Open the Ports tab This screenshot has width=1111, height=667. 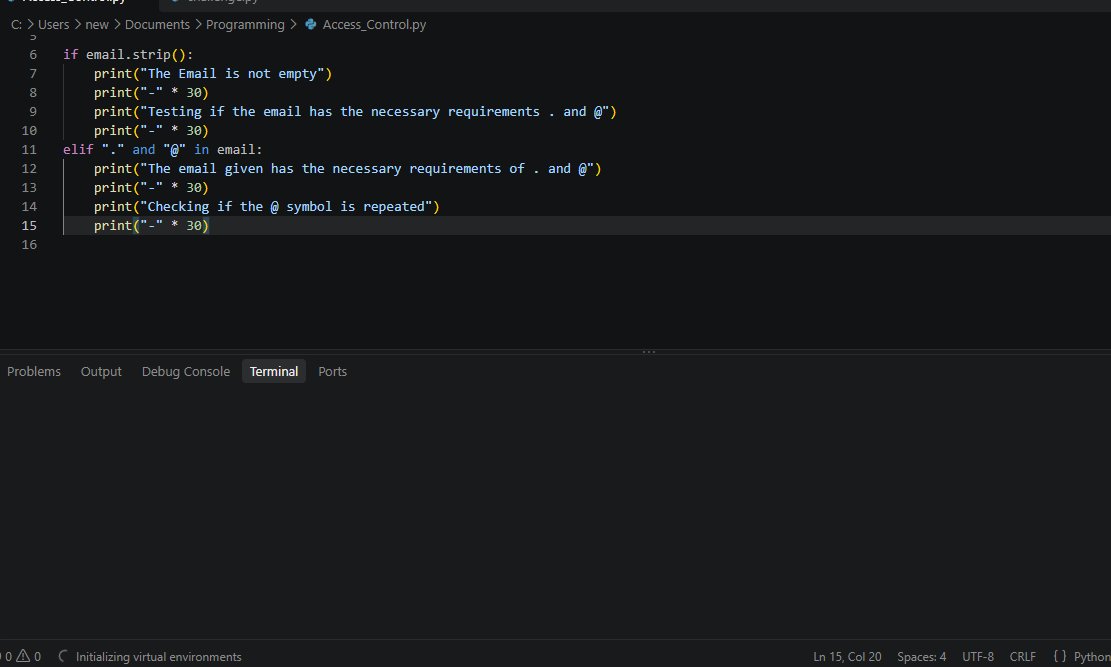(332, 371)
